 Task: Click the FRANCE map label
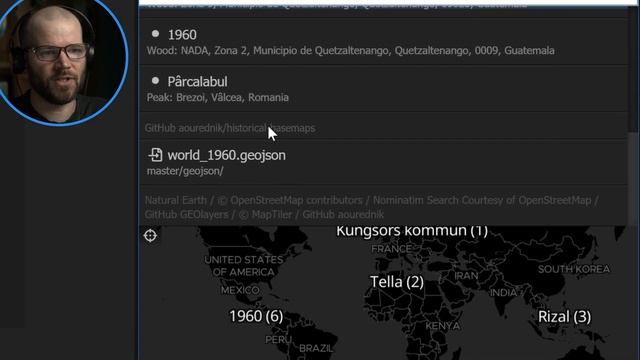(x=391, y=249)
